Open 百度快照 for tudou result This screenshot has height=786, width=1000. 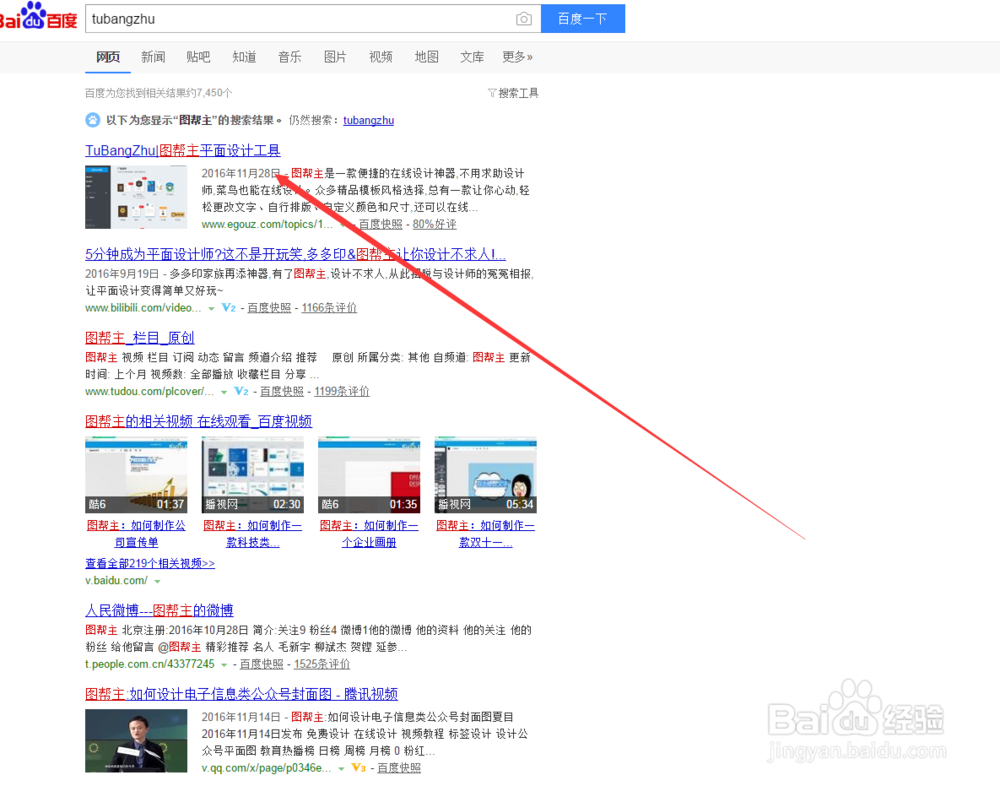[282, 392]
